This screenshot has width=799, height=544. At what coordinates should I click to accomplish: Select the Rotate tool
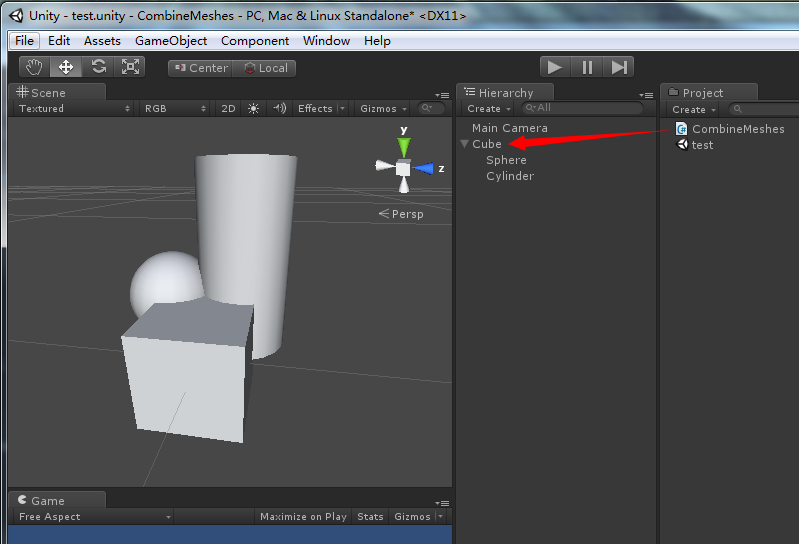(98, 67)
